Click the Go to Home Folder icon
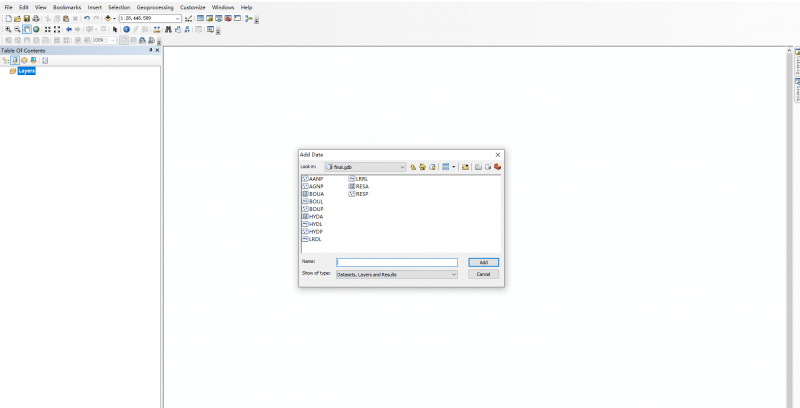 423,167
